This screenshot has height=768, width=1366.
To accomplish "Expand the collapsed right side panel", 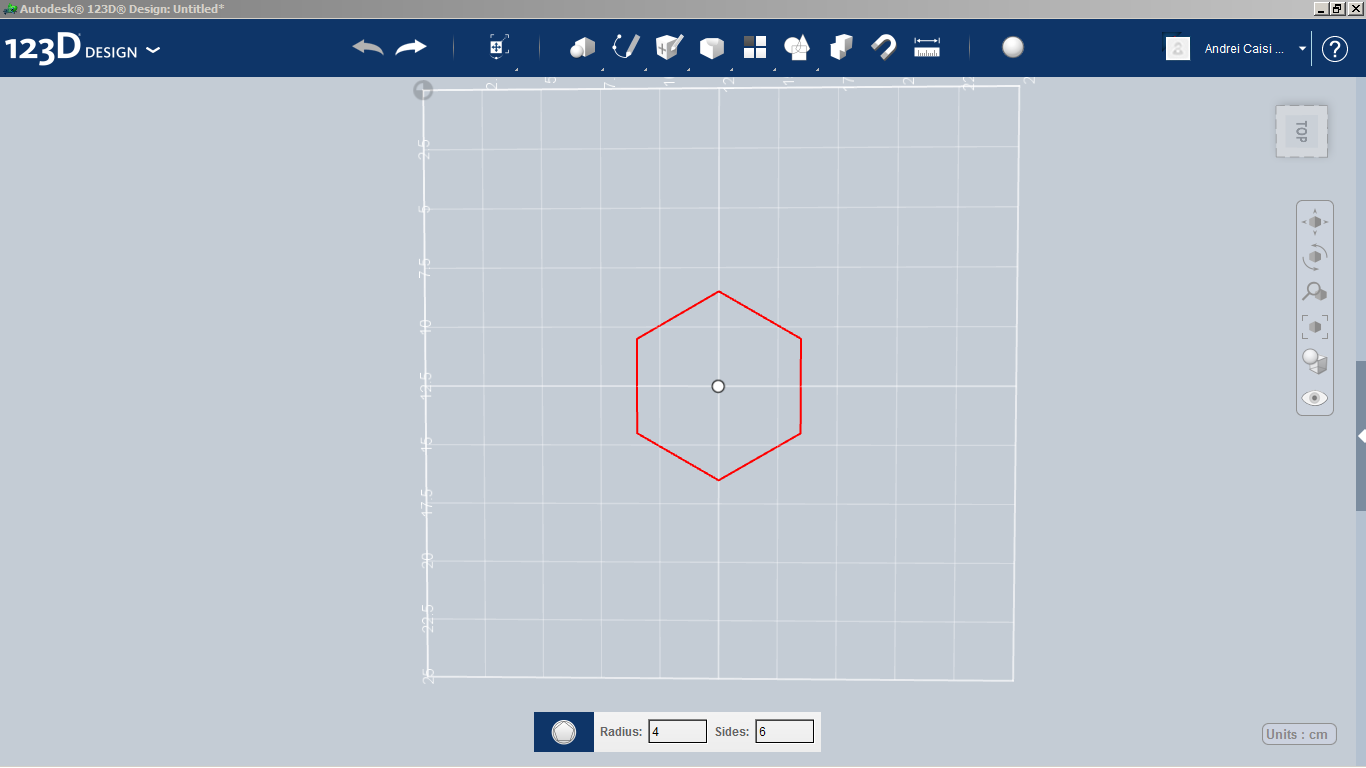I will point(1361,436).
